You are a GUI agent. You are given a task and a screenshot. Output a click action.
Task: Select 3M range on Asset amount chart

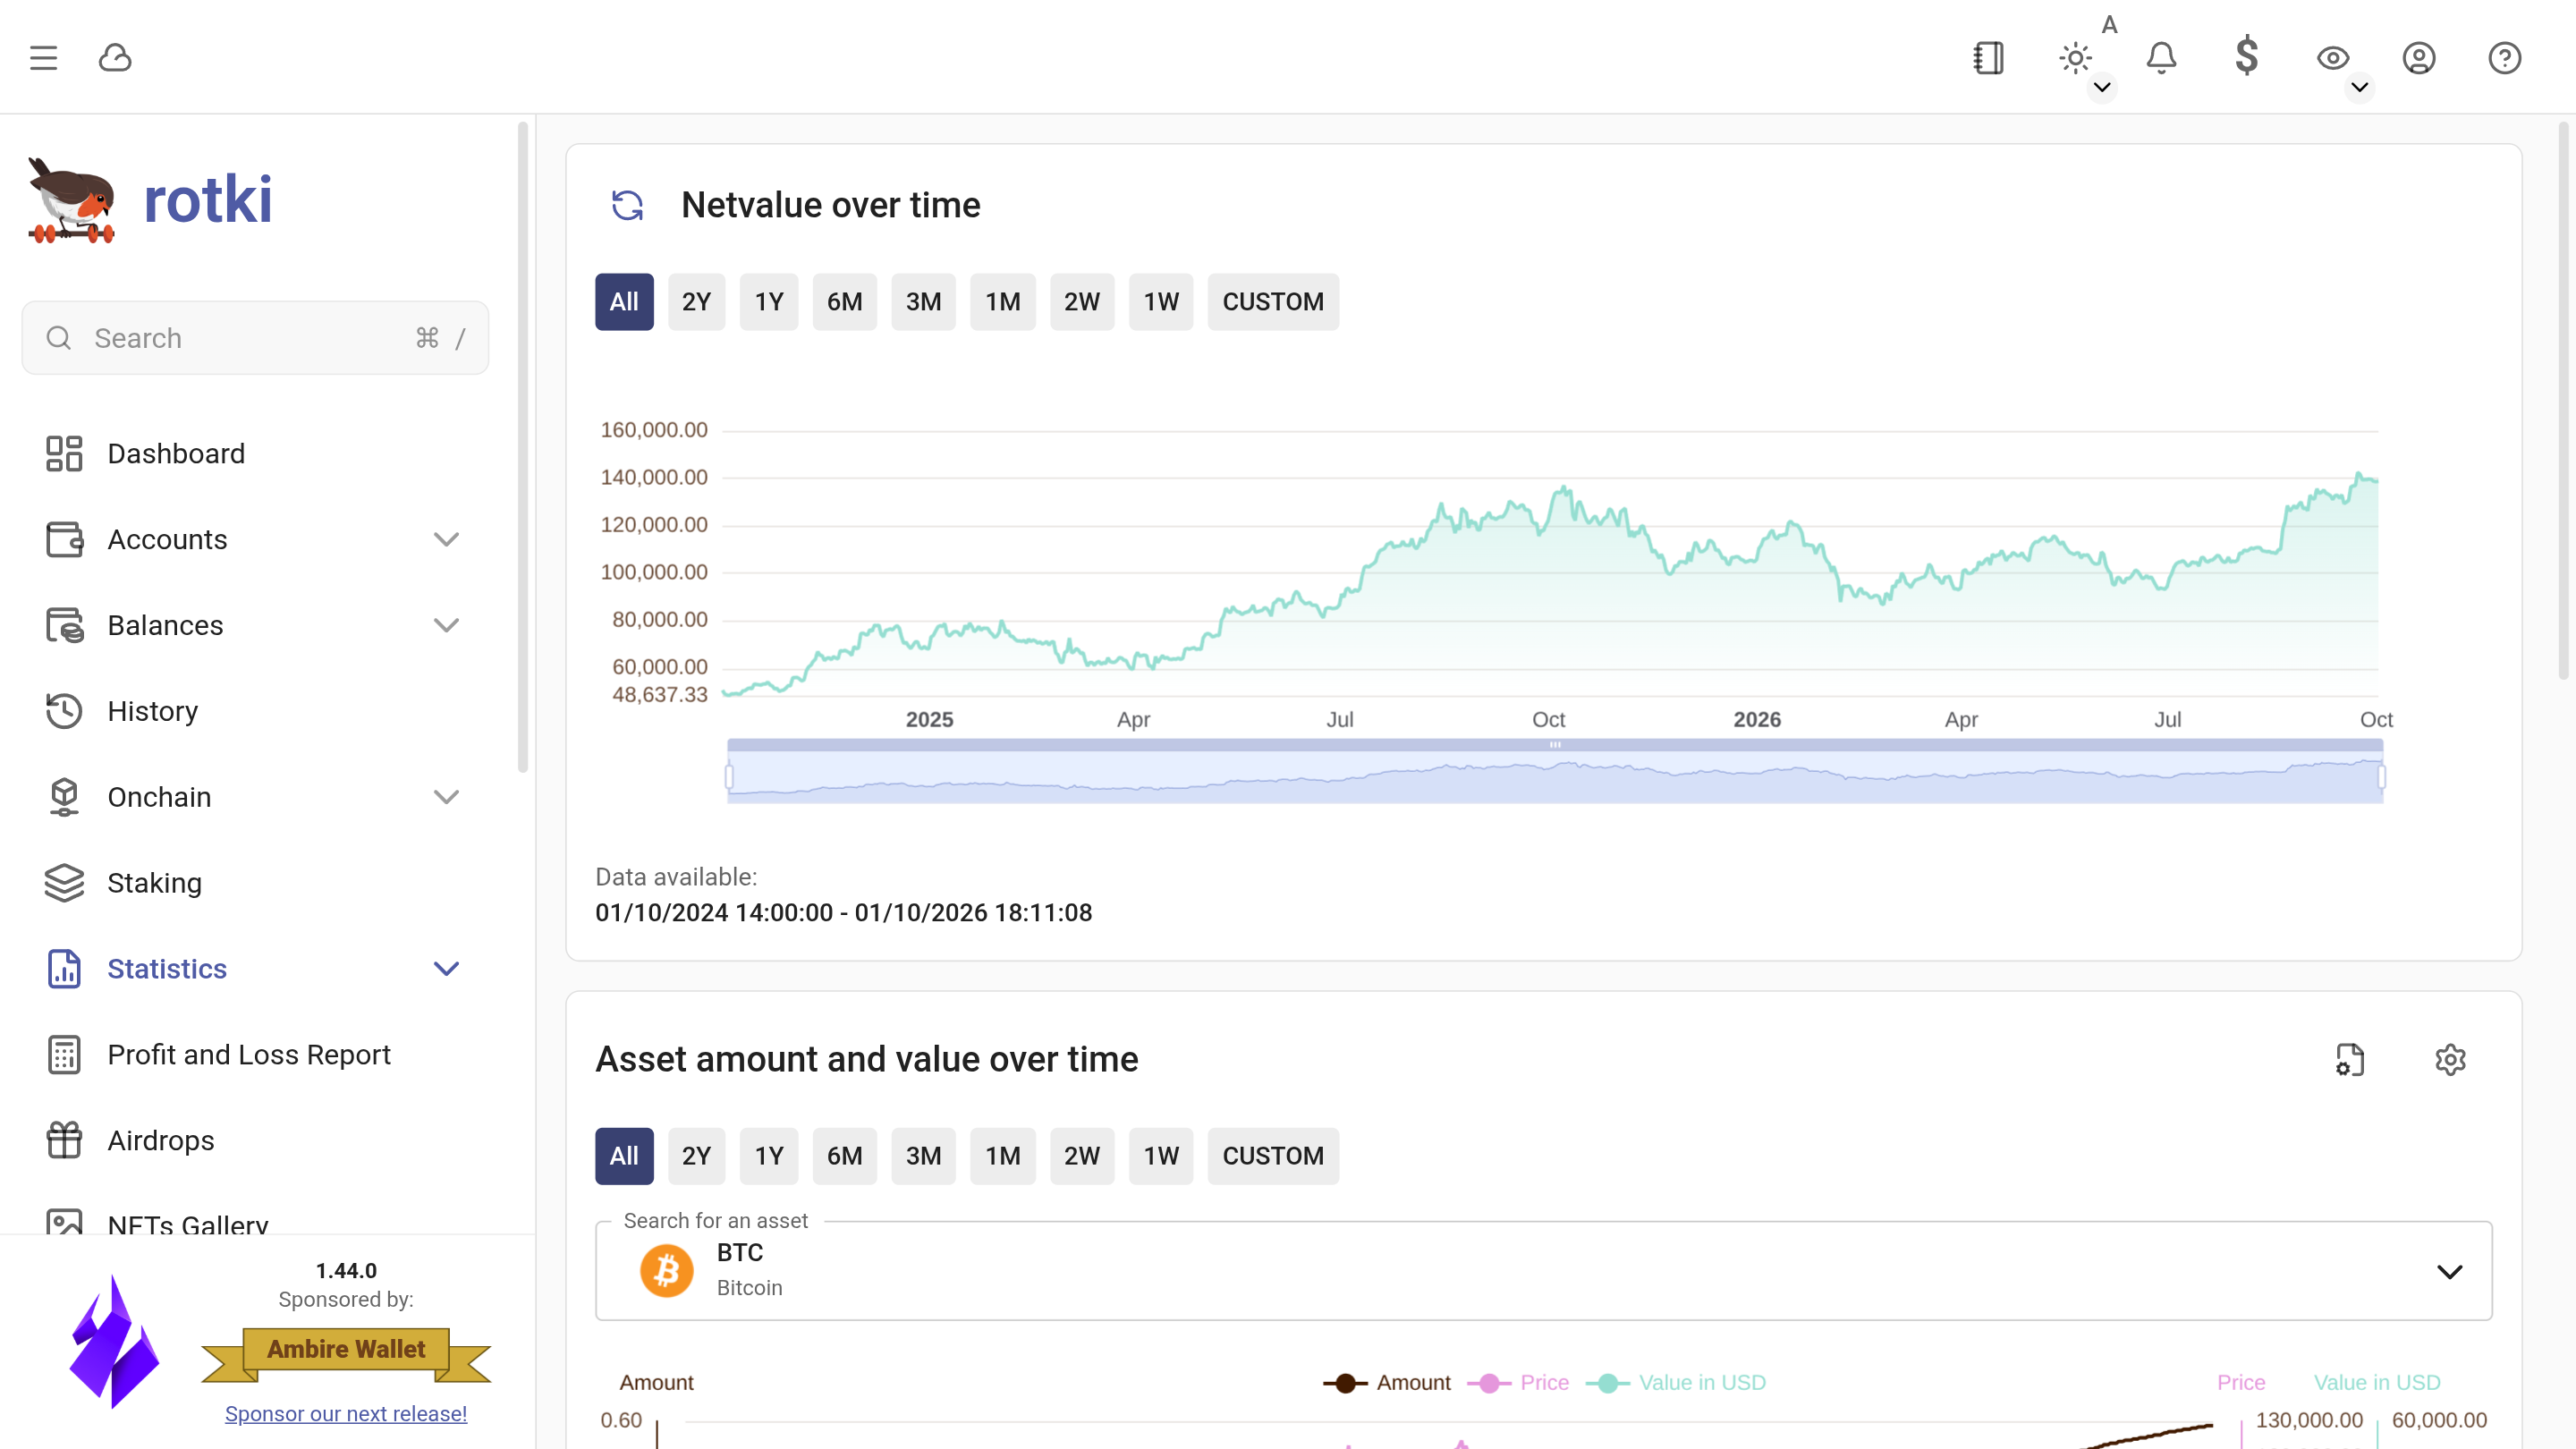coord(923,1156)
